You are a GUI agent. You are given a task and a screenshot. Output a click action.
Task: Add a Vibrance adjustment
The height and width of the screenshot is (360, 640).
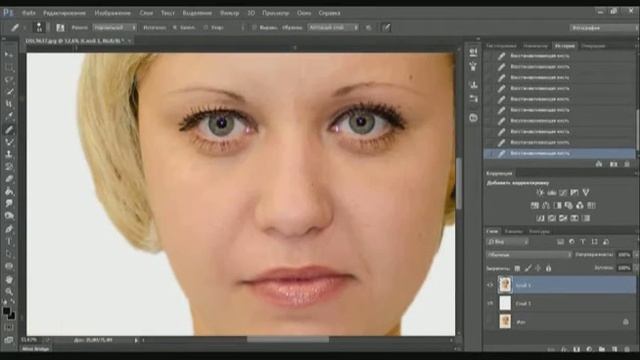pos(586,193)
